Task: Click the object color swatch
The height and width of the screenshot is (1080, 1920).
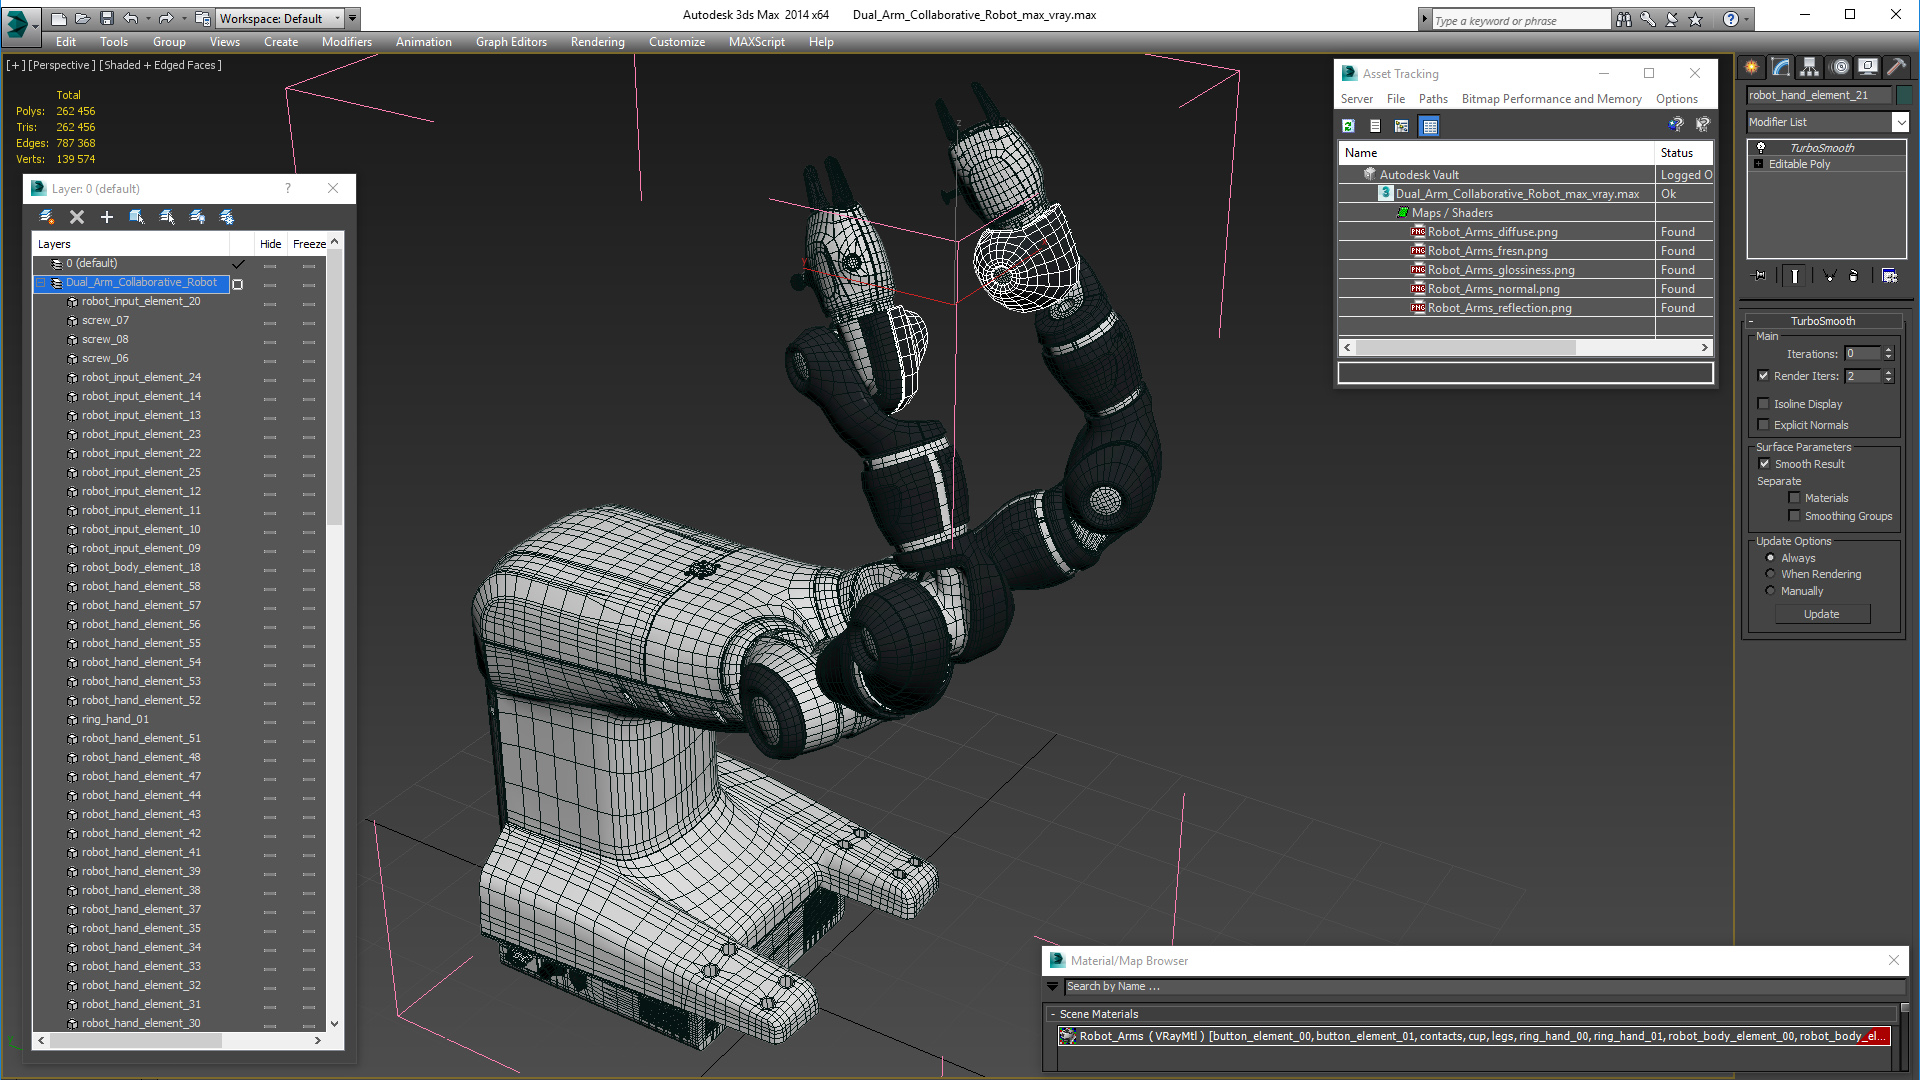Action: (x=1904, y=95)
